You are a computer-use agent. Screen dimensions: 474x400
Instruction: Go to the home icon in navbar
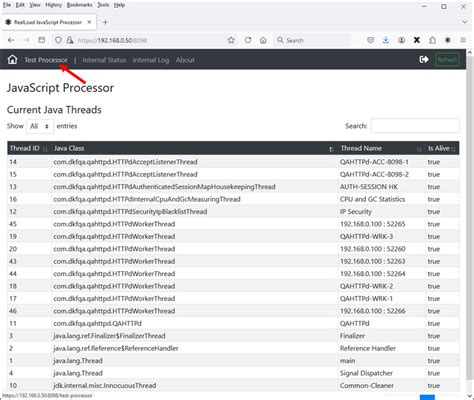12,60
